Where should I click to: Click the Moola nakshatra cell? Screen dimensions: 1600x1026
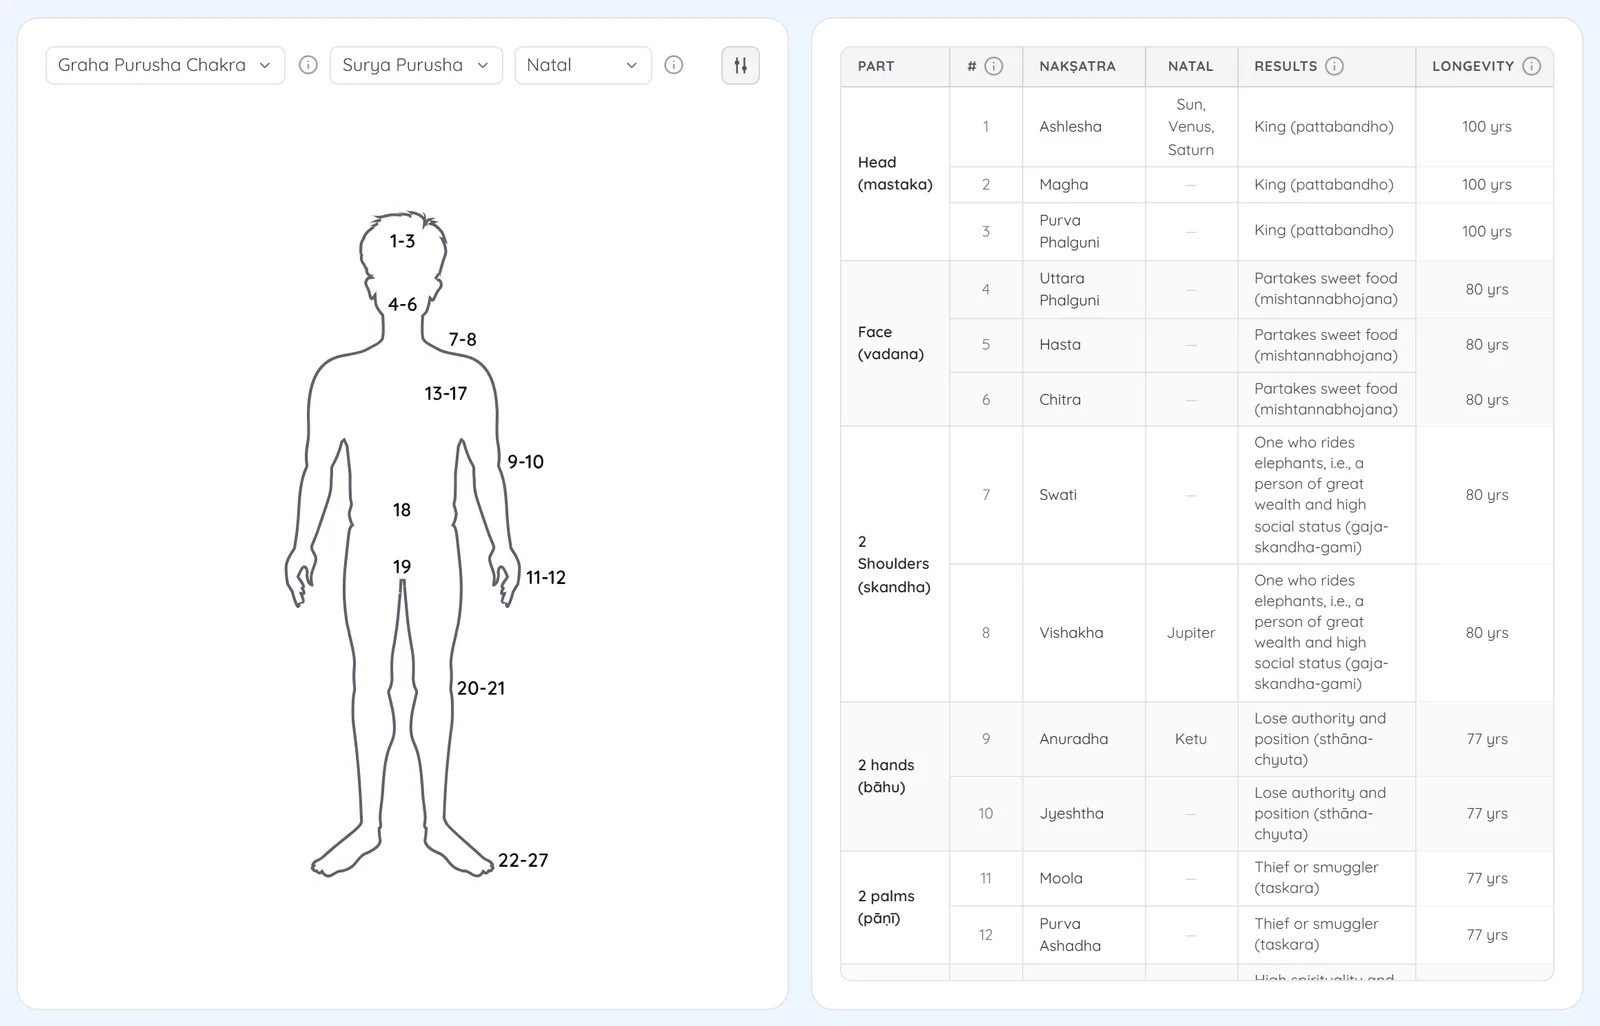1083,878
